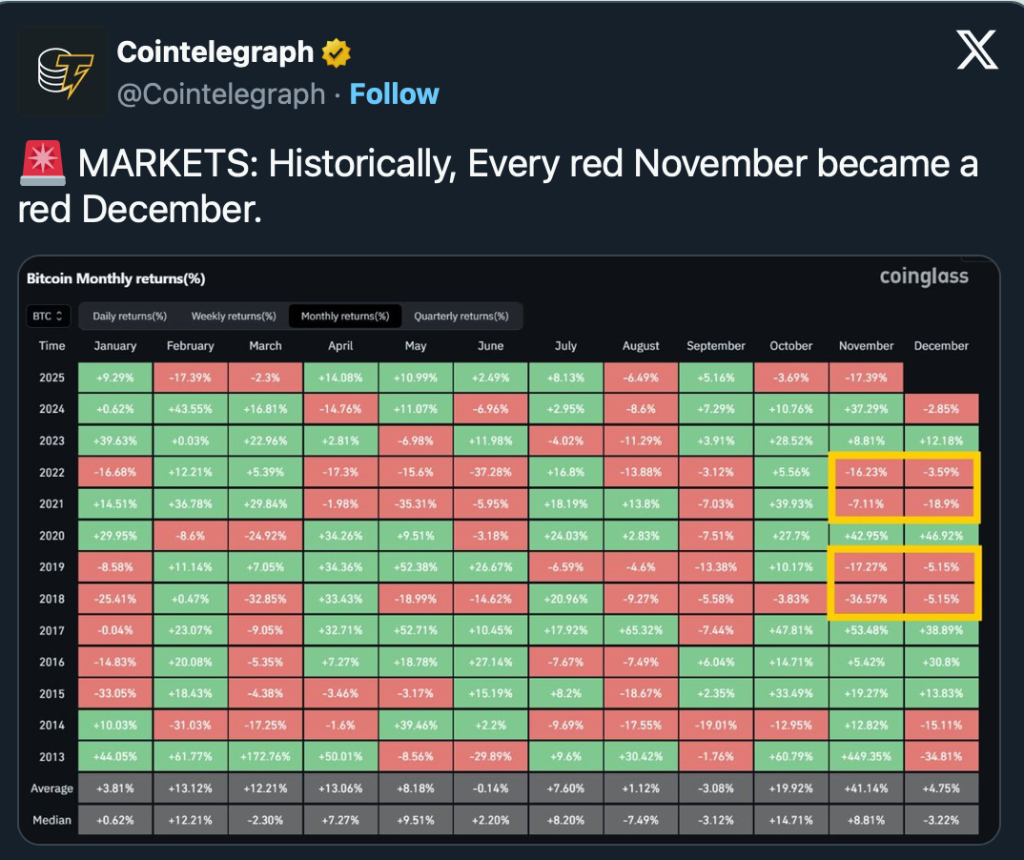Click the 2025 row label
Image resolution: width=1024 pixels, height=860 pixels.
click(52, 377)
